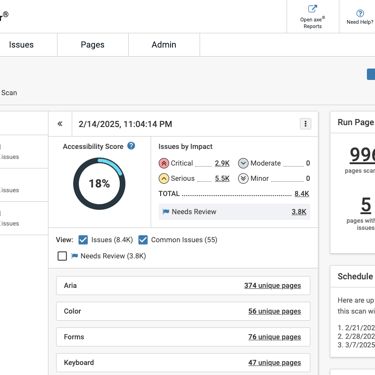Click the Issues by Impact heading

(x=185, y=147)
